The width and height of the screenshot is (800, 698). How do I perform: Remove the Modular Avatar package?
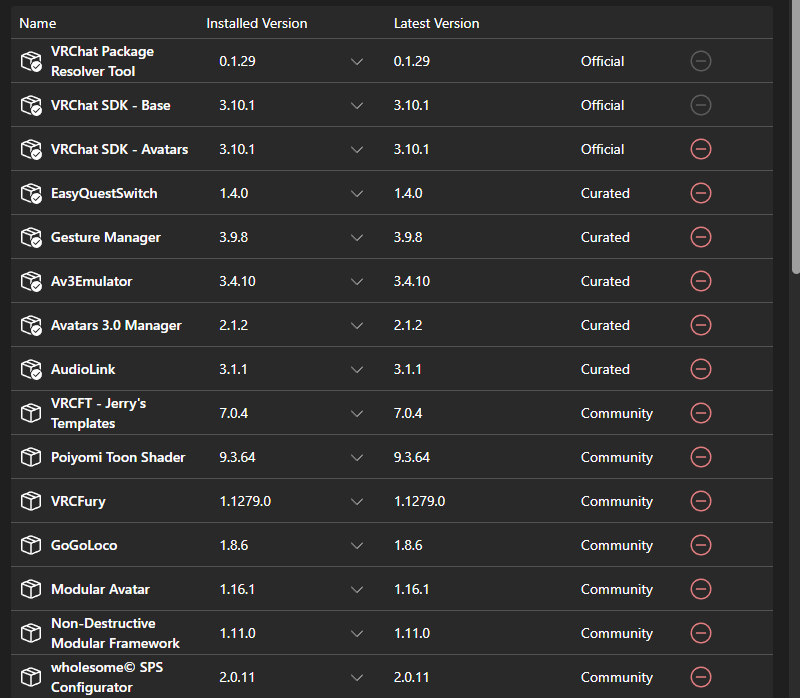[x=701, y=589]
